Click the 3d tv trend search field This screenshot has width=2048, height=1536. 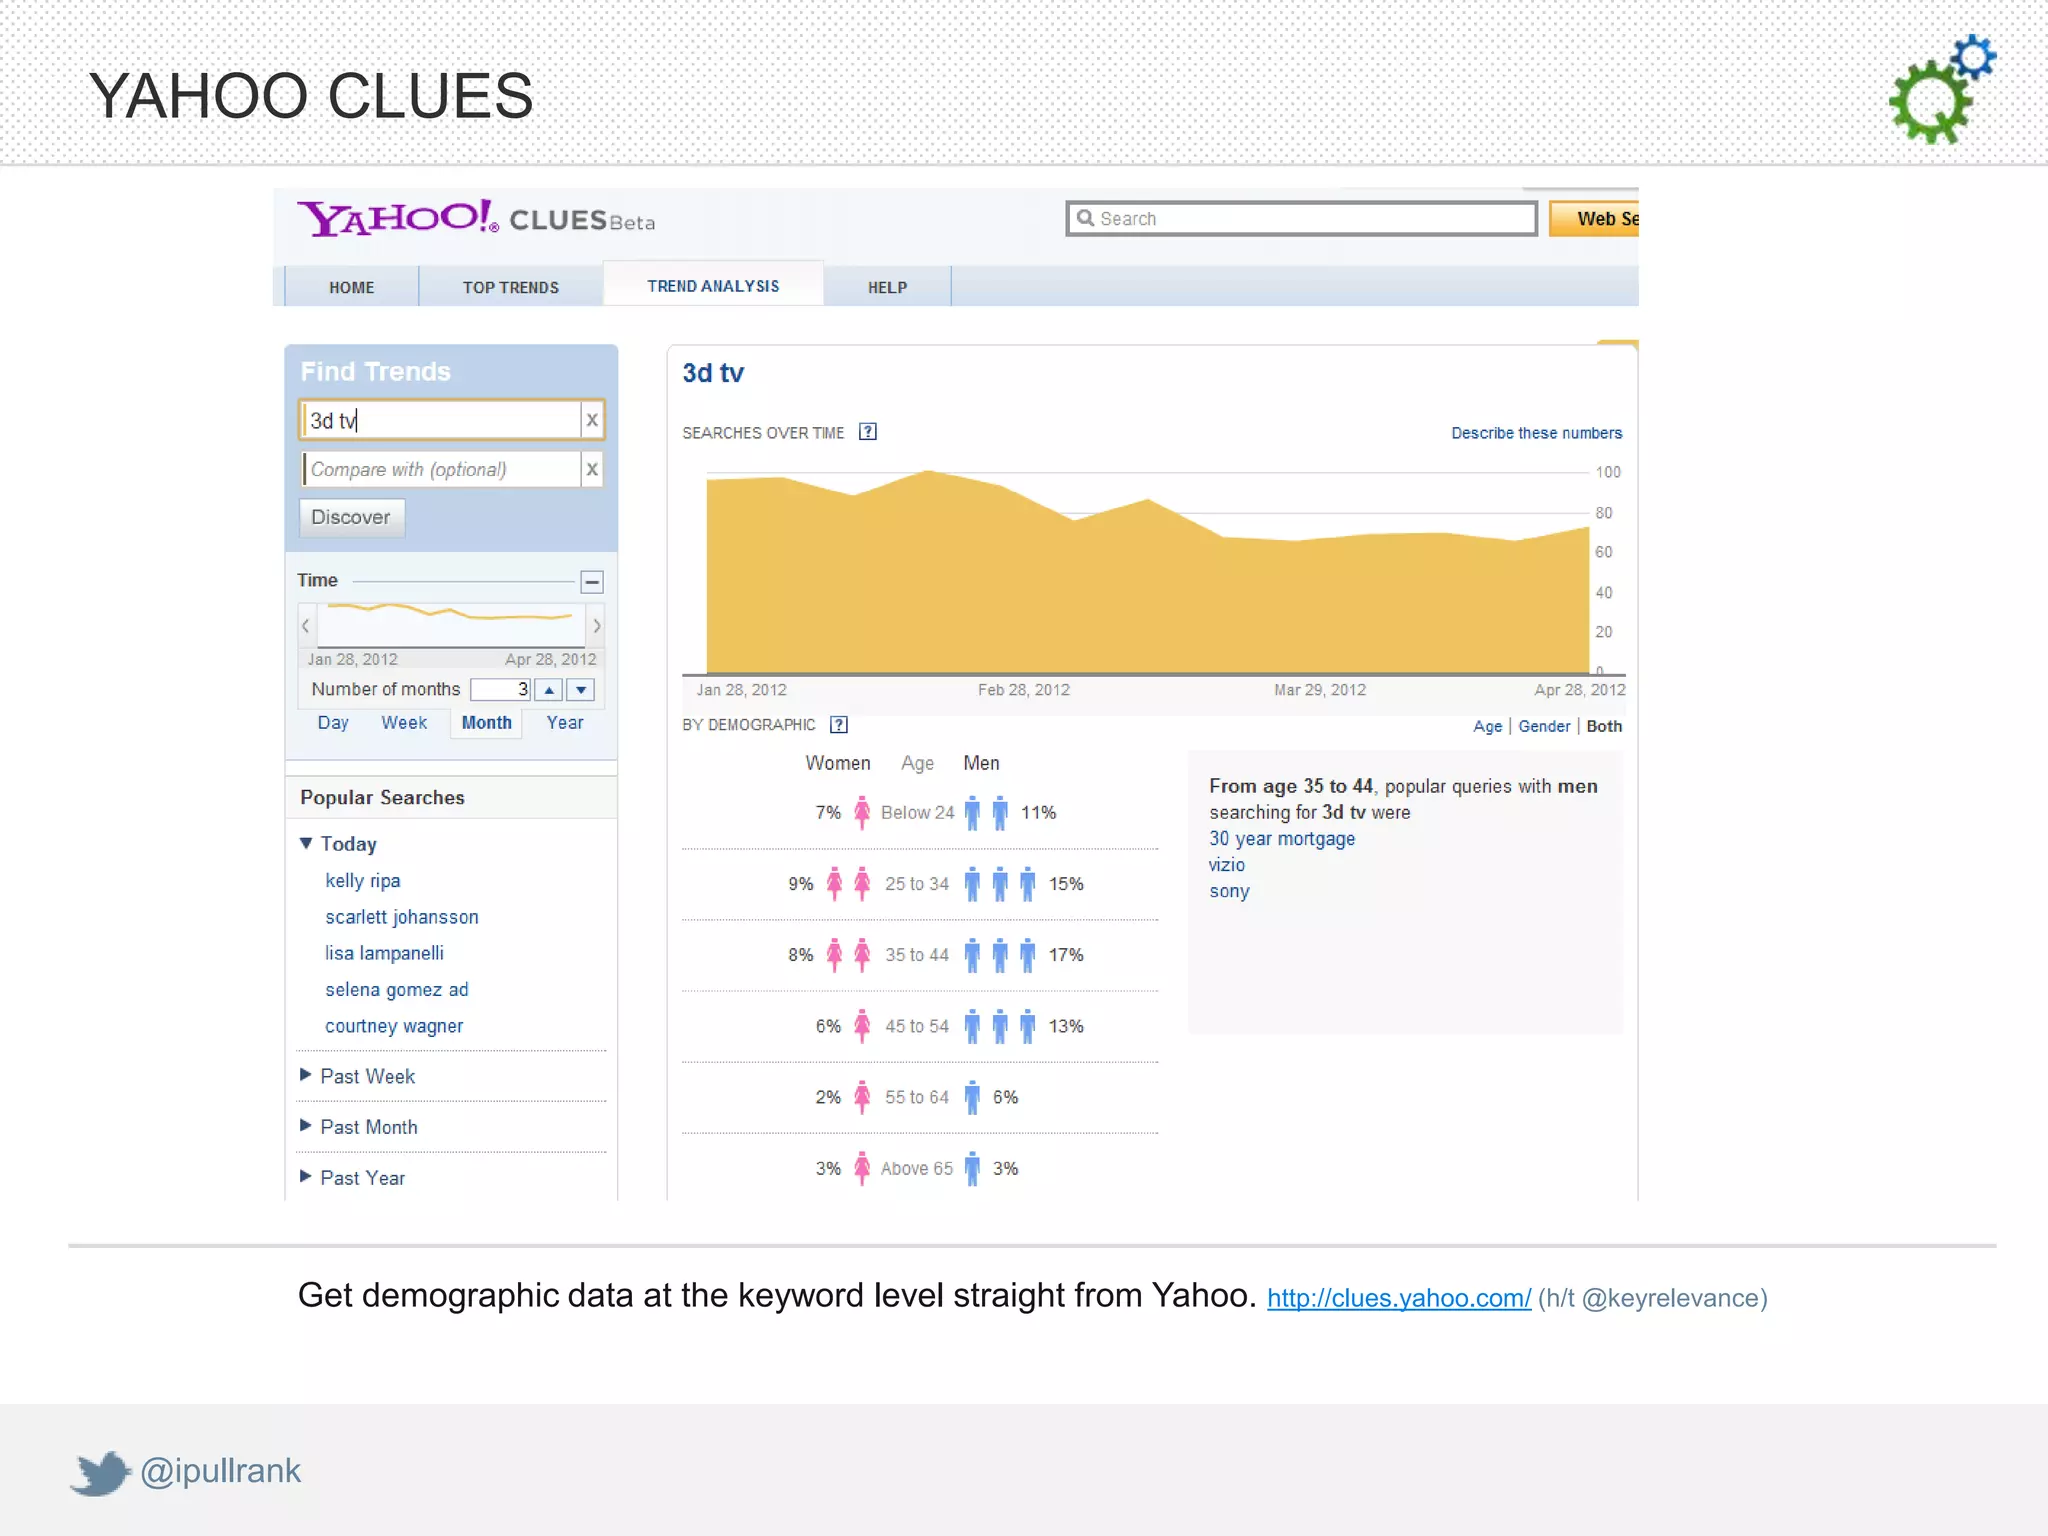coord(440,420)
